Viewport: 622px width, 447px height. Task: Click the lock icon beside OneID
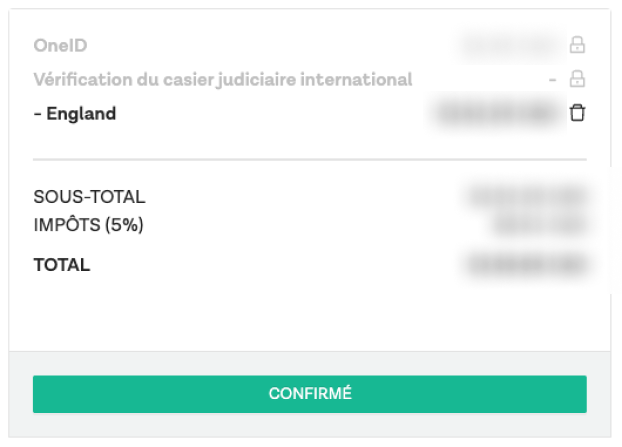pyautogui.click(x=576, y=45)
